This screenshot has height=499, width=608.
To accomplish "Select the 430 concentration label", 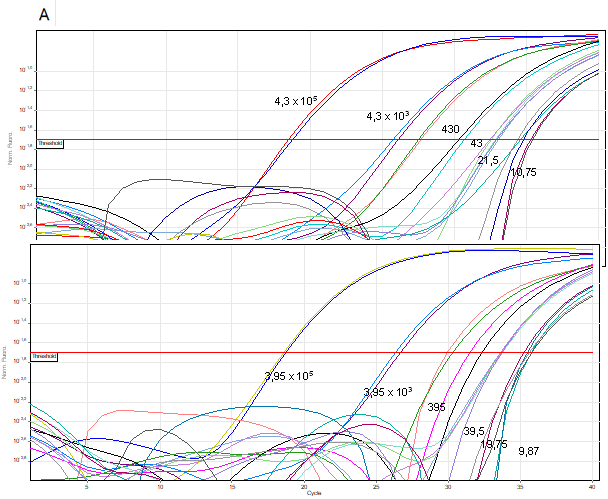I will [x=450, y=130].
